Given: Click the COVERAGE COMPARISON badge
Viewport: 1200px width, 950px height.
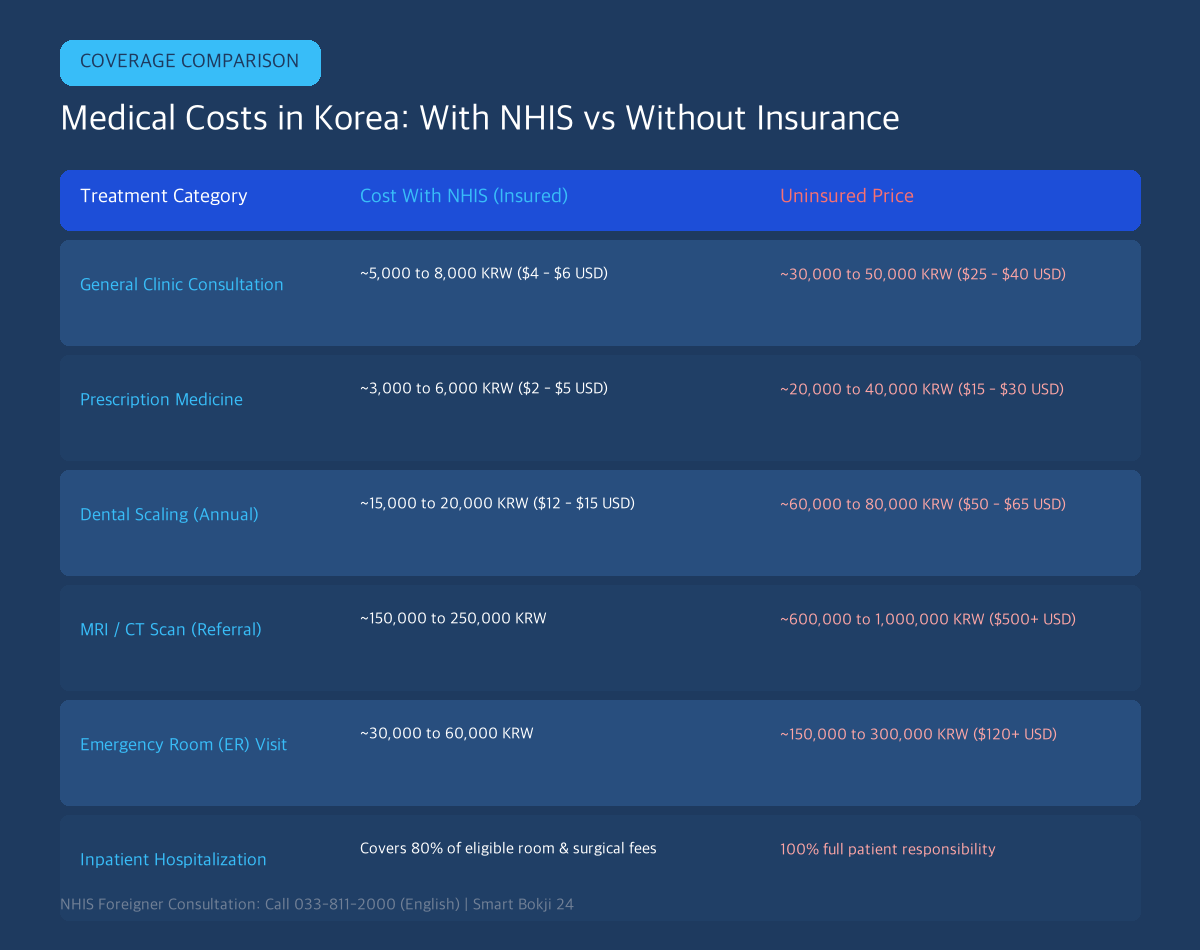Looking at the screenshot, I should 190,62.
